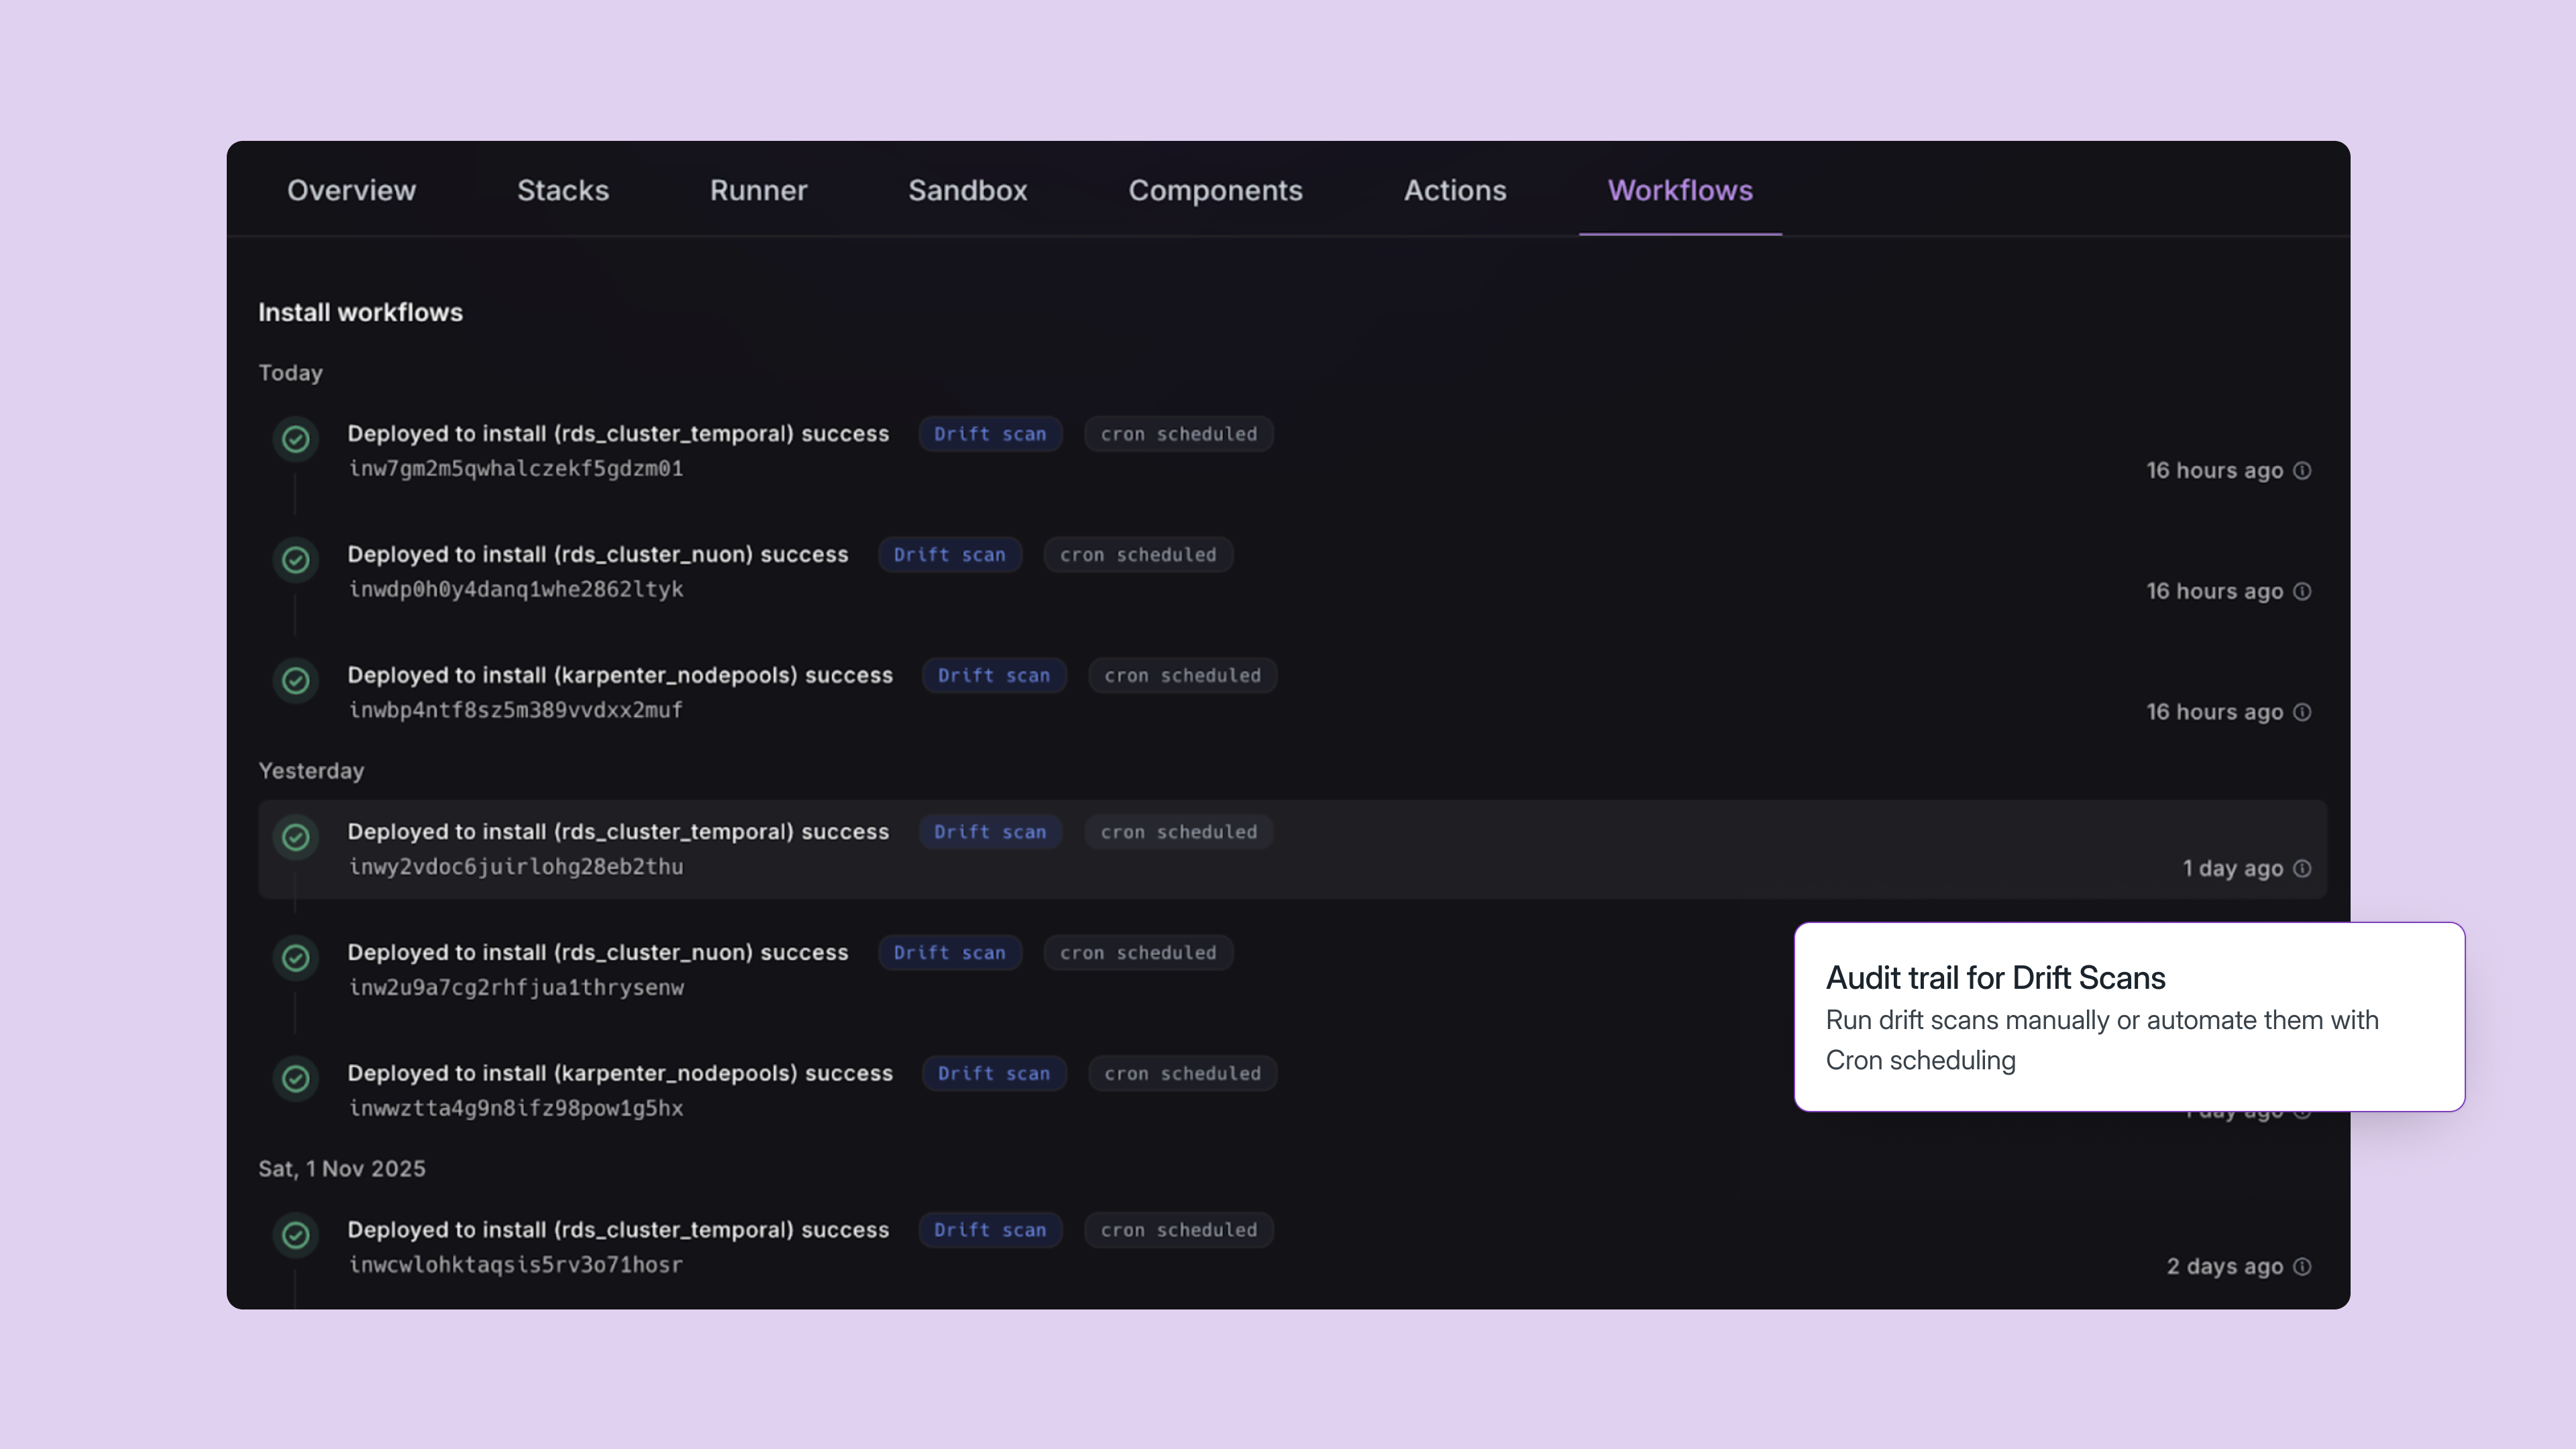Click info icon beside inw7gm2m5qwhalczekf5gdzm01 timestamp
Viewport: 2576px width, 1449px height.
tap(2302, 470)
